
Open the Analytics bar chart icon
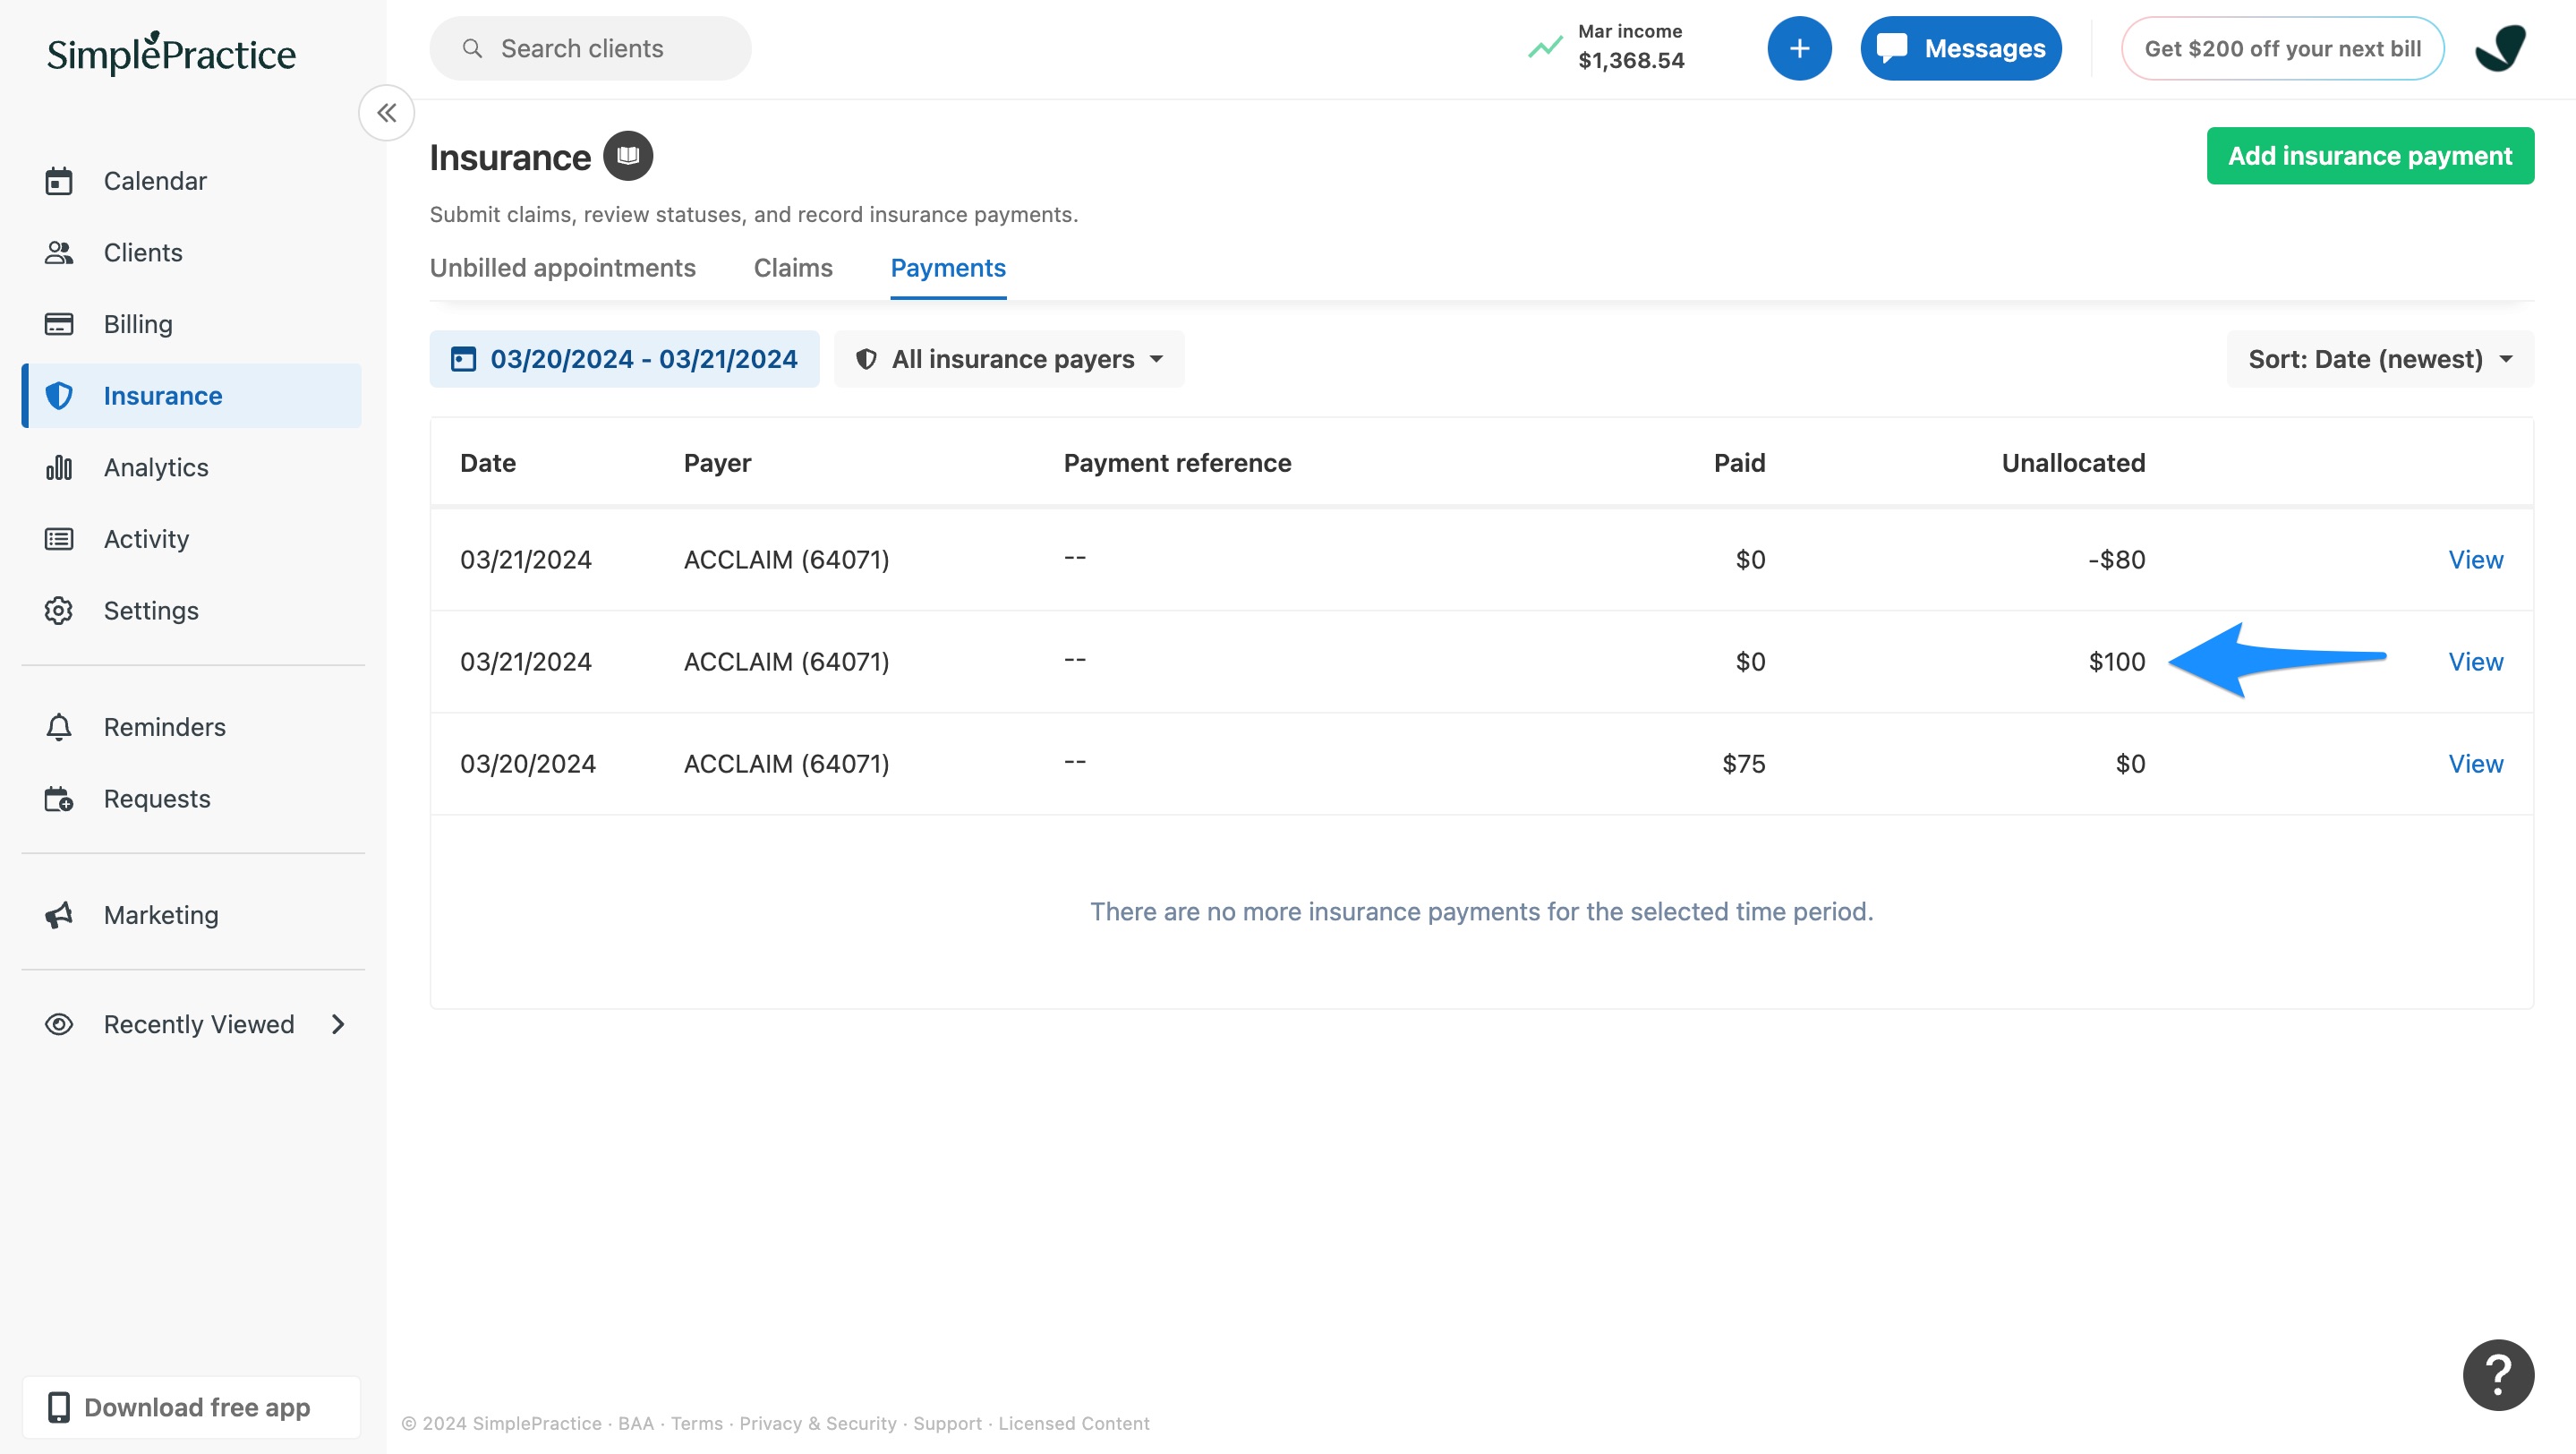[x=59, y=467]
